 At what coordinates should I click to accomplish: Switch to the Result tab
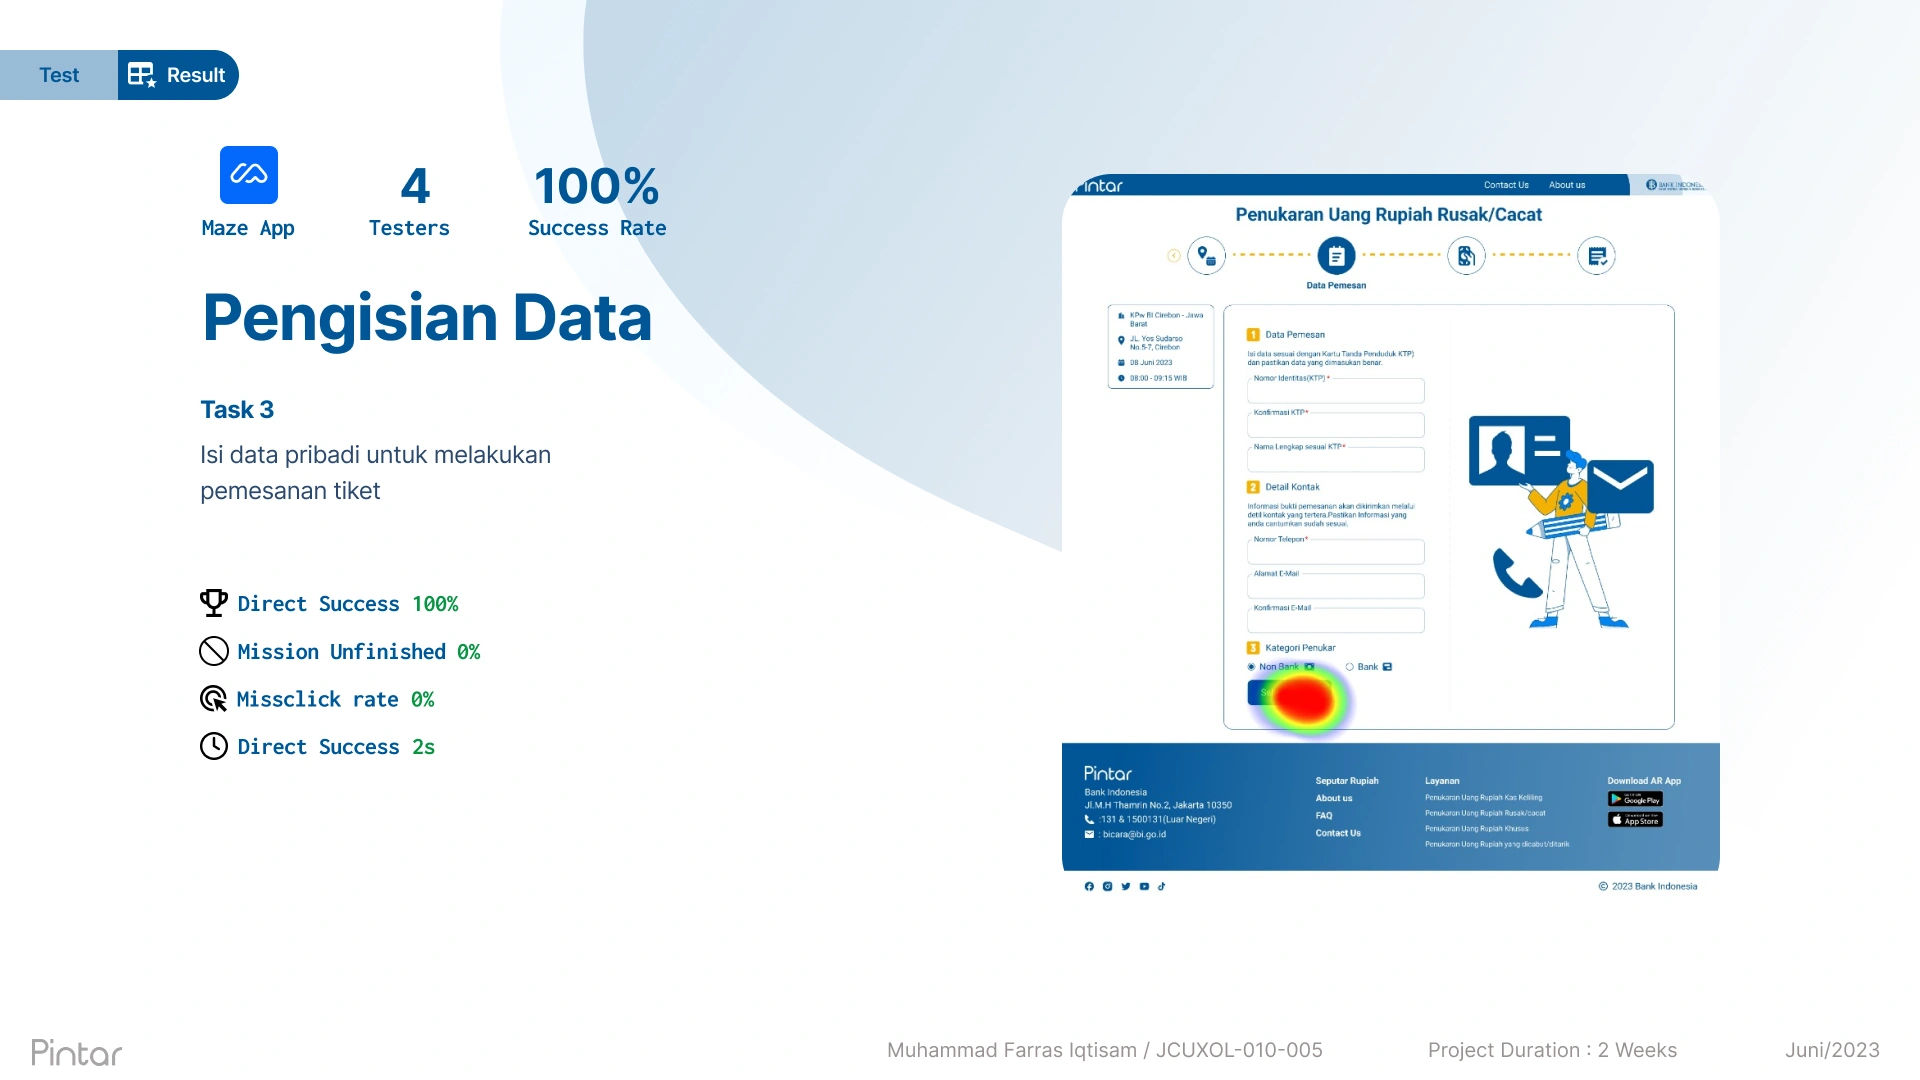click(x=178, y=75)
